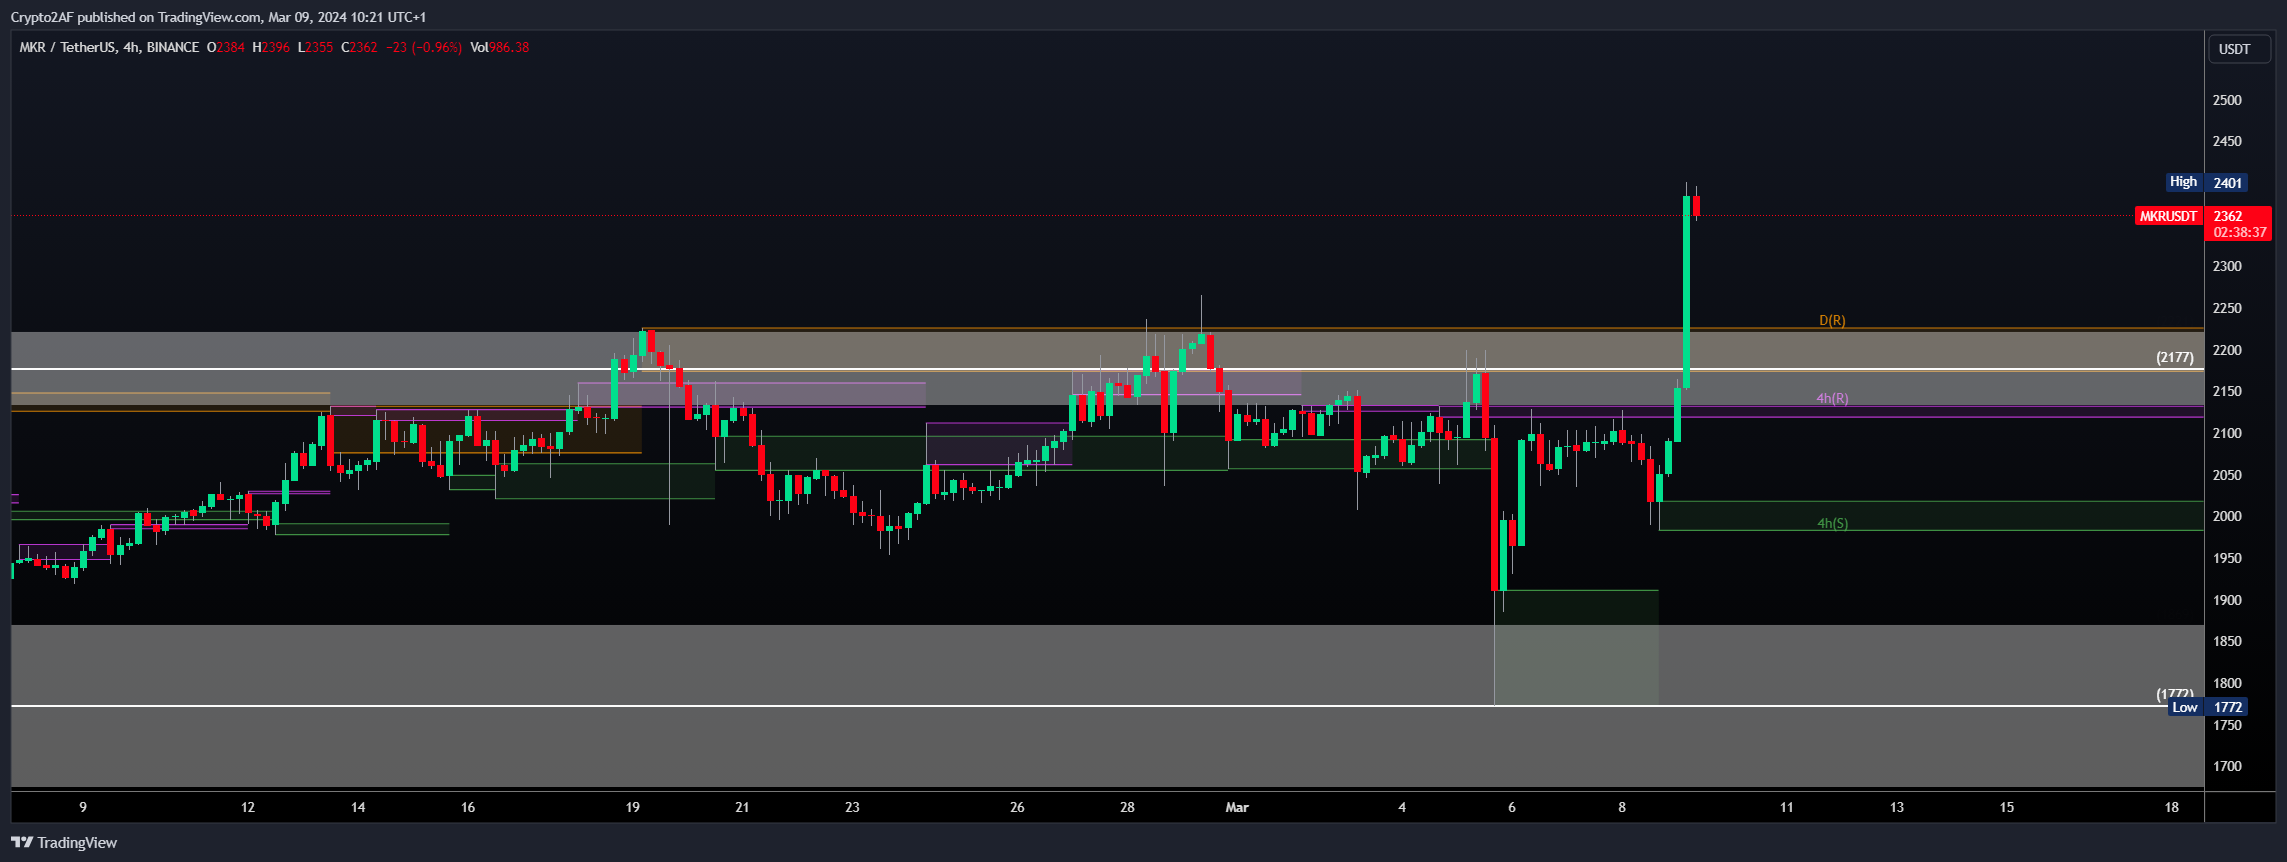The image size is (2287, 862).
Task: Click date 11 on time axis
Action: coord(1787,808)
